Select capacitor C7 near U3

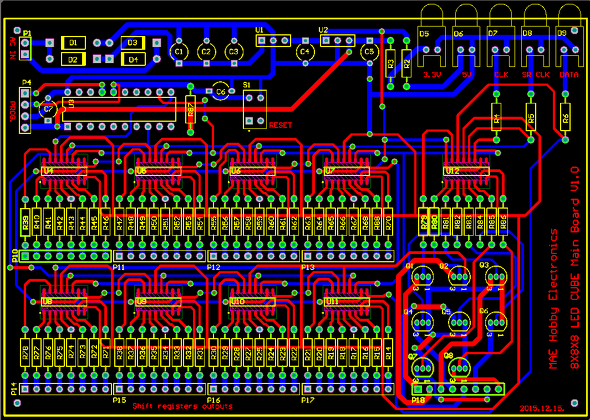click(48, 109)
